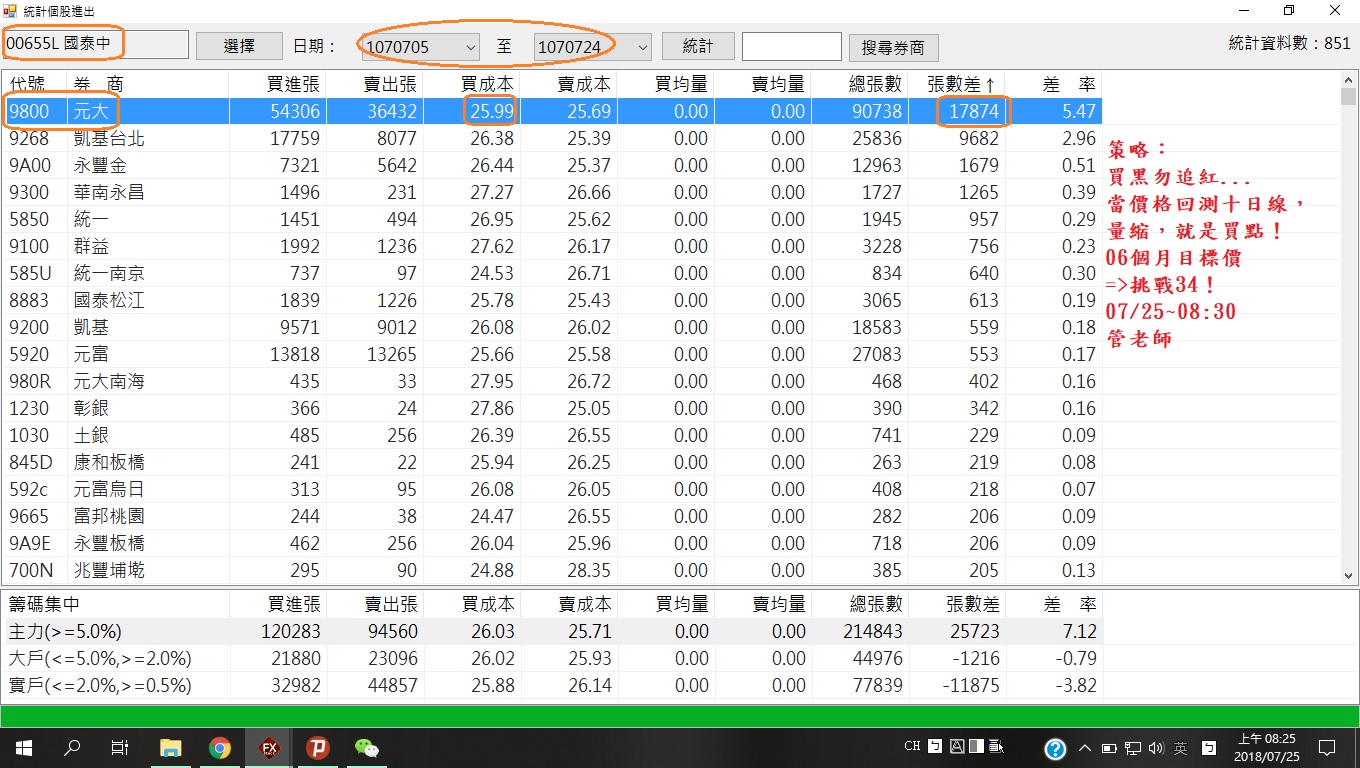Switch to the FX app on taskbar
Viewport: 1360px width, 768px height.
point(269,748)
